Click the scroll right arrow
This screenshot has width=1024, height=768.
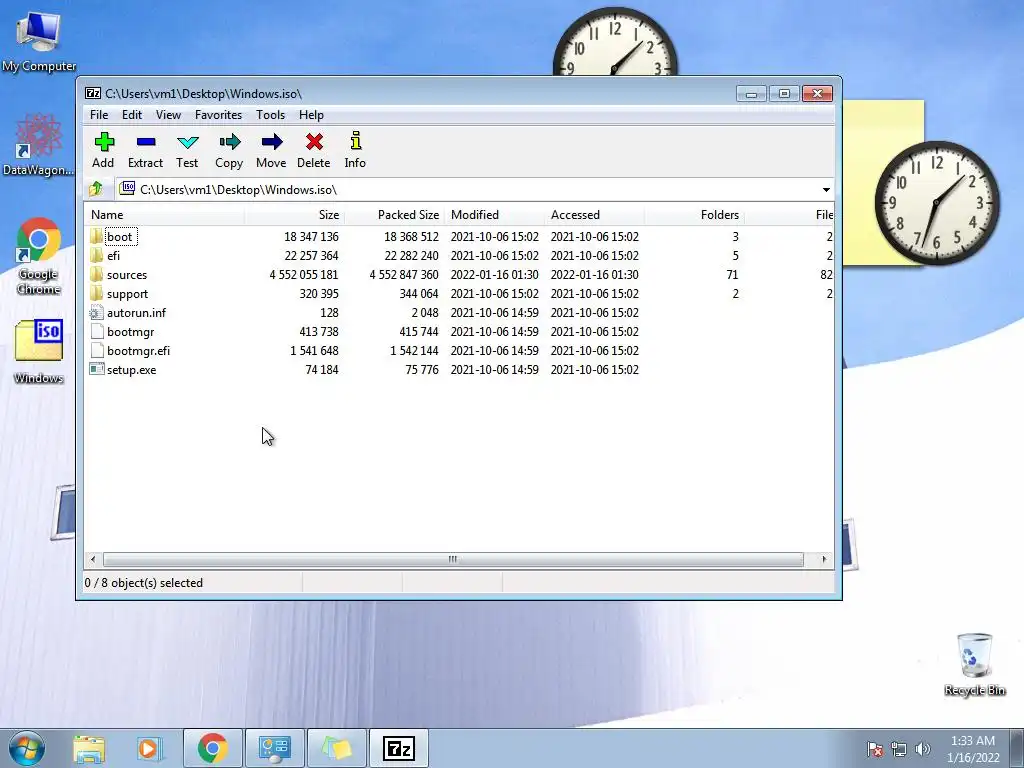(x=824, y=559)
